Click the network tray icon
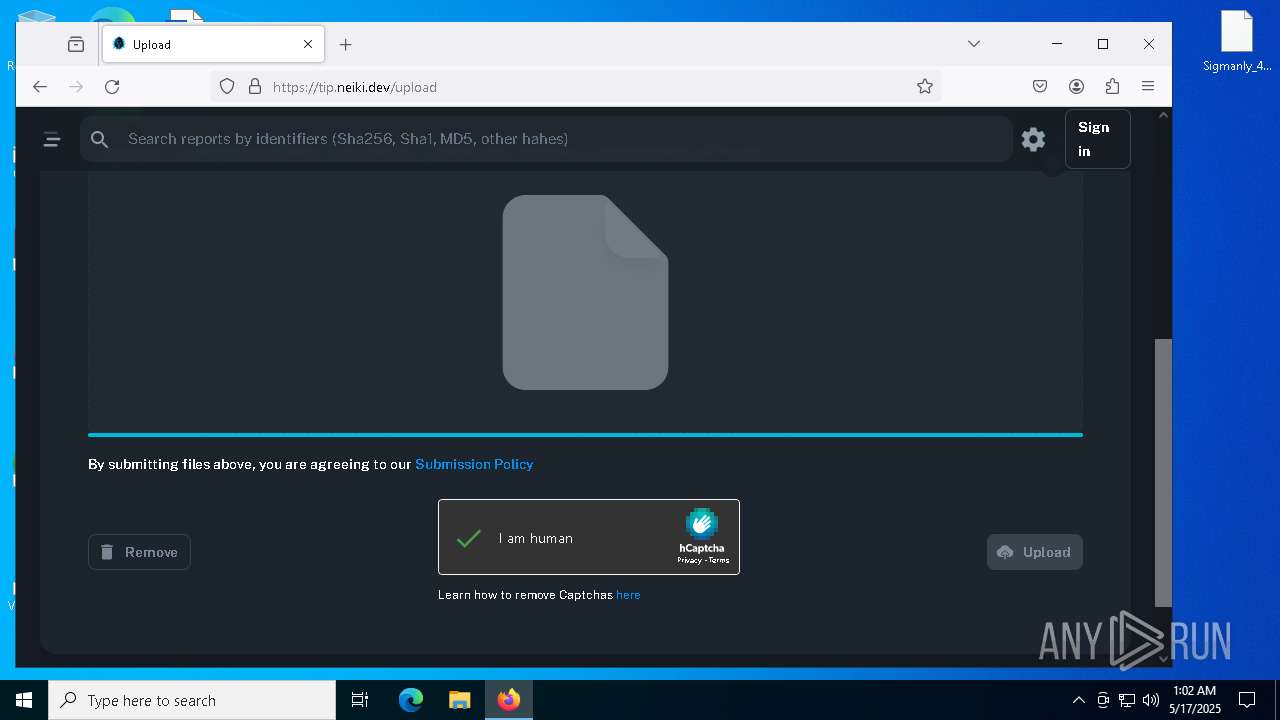1280x720 pixels. pos(1127,700)
